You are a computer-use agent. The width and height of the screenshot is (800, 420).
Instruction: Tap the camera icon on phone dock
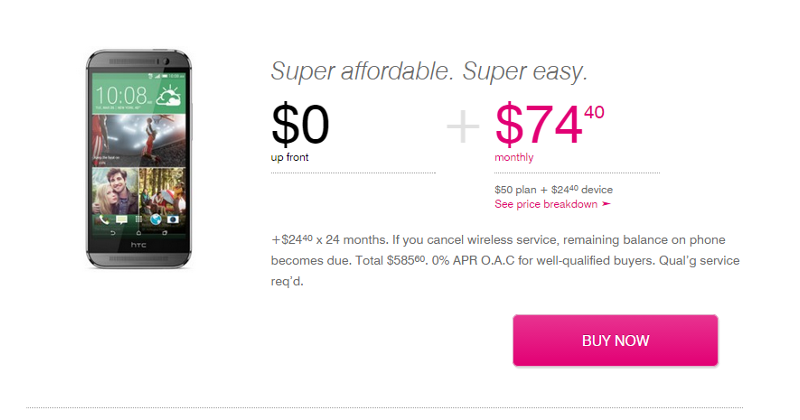tap(173, 220)
